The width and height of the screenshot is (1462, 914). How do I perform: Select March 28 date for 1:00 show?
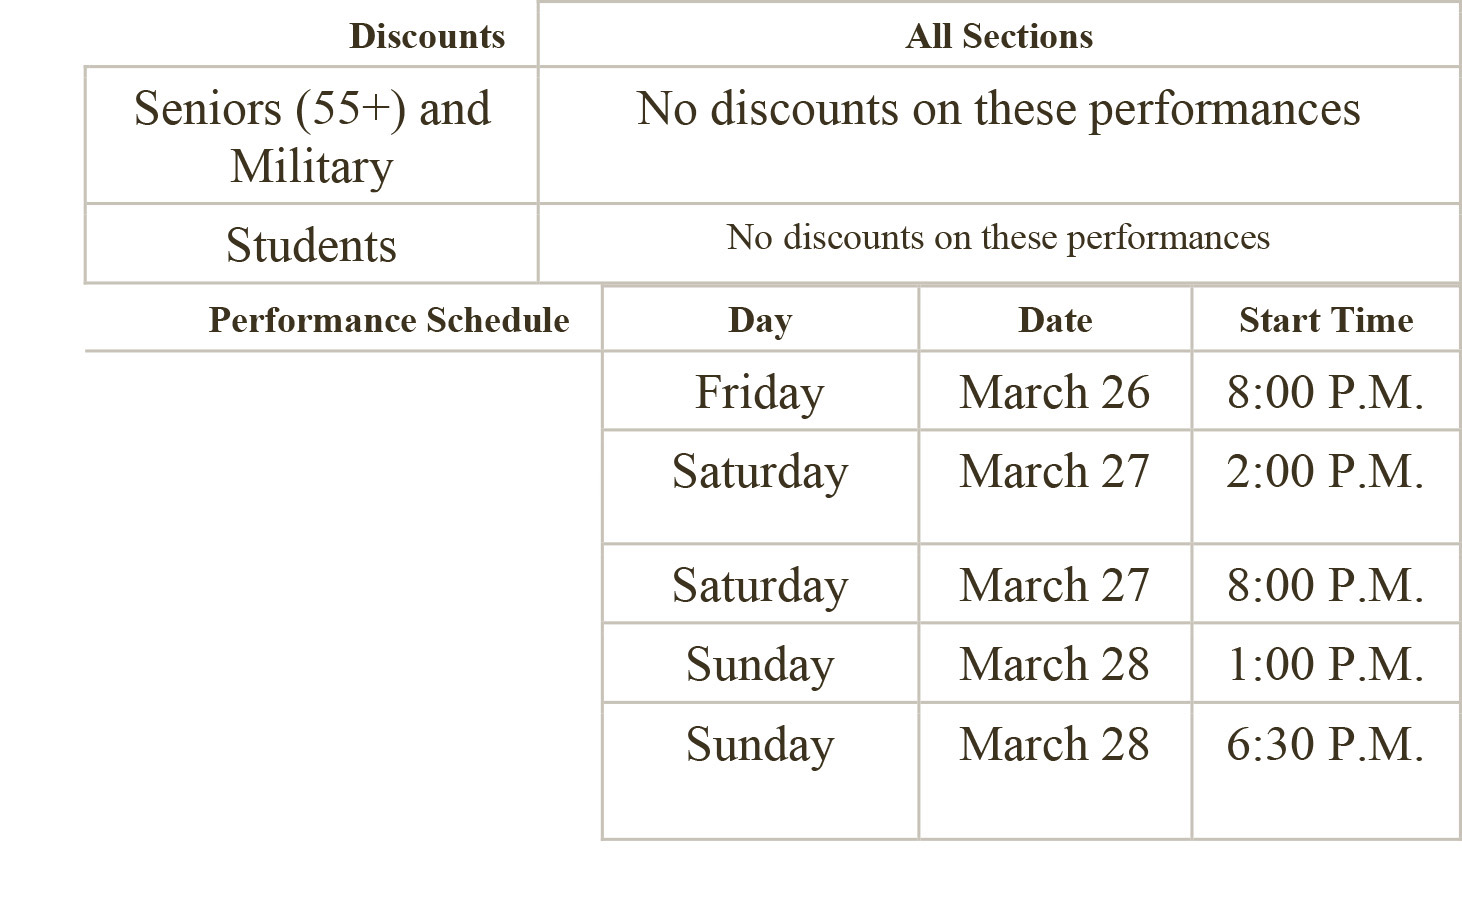click(x=1055, y=664)
